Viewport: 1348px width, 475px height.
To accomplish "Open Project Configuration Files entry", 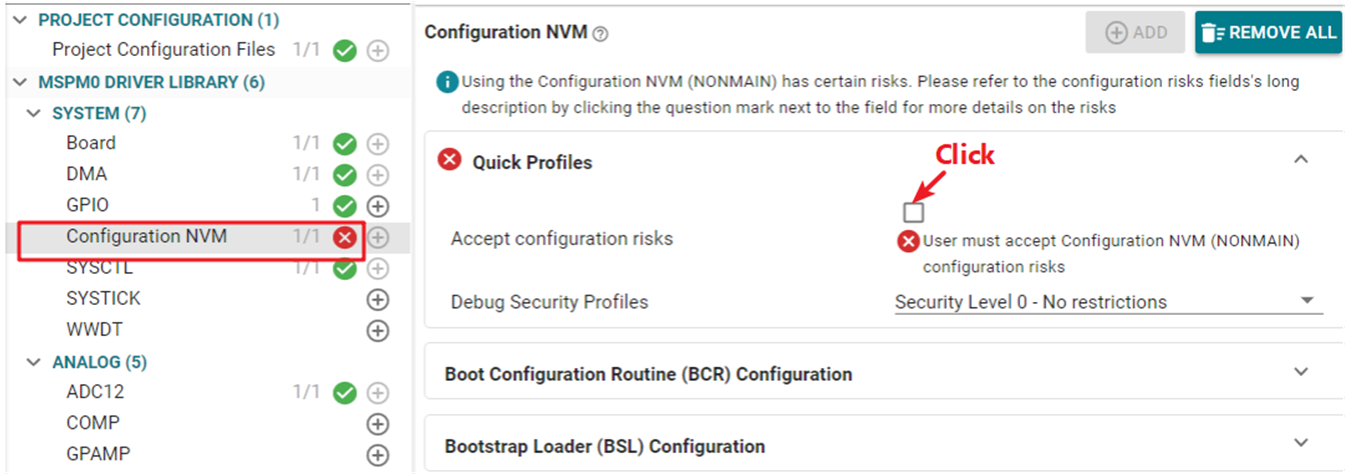I will click(163, 49).
